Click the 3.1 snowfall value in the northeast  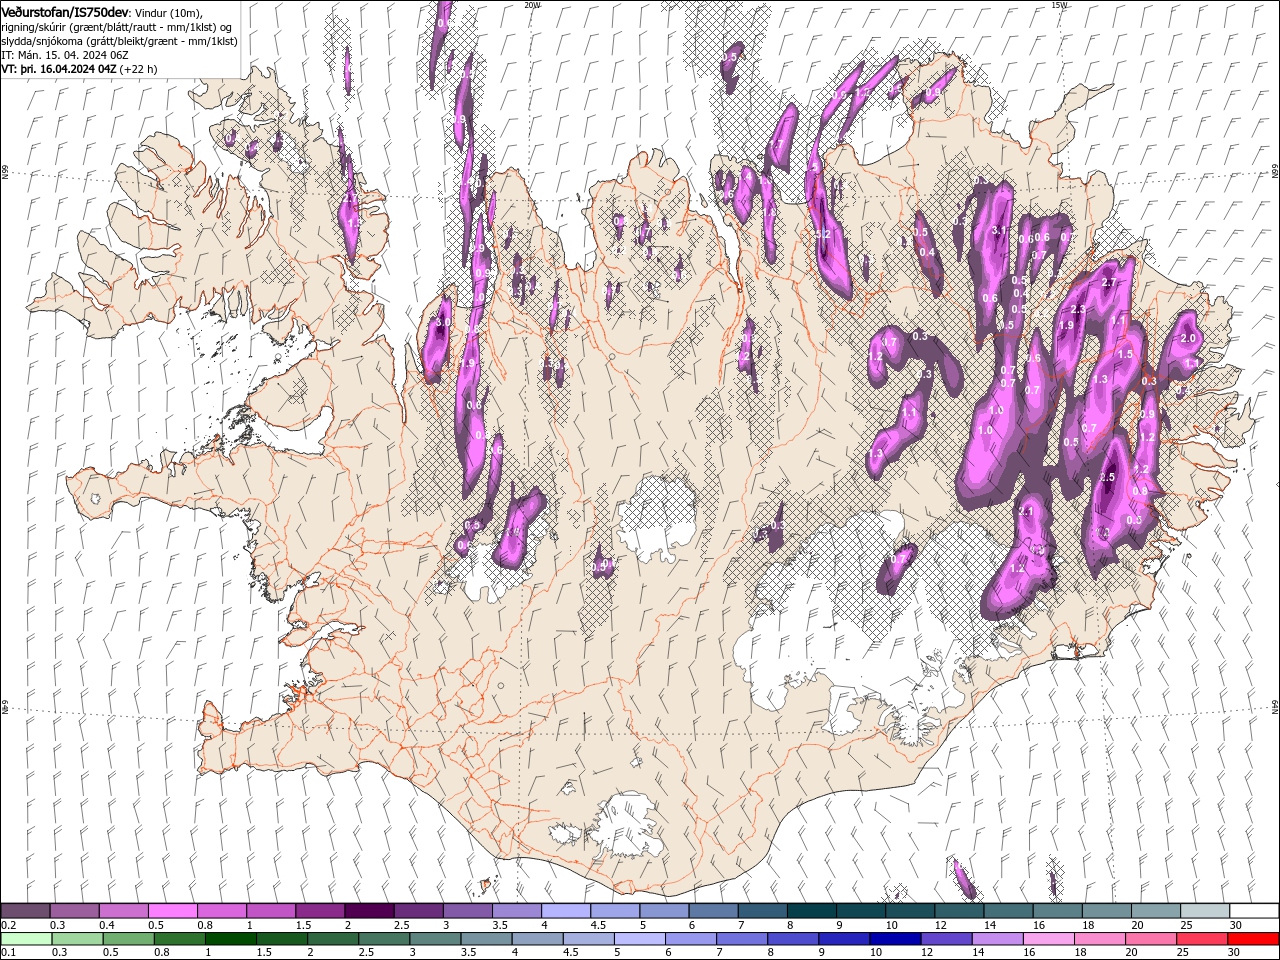[x=998, y=230]
